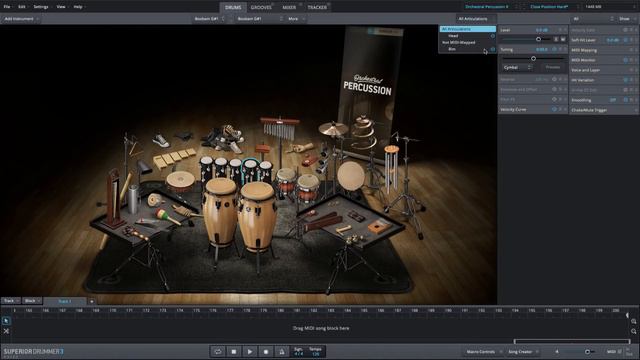This screenshot has height=360, width=640.
Task: Open the Help menu
Action: 78,7
